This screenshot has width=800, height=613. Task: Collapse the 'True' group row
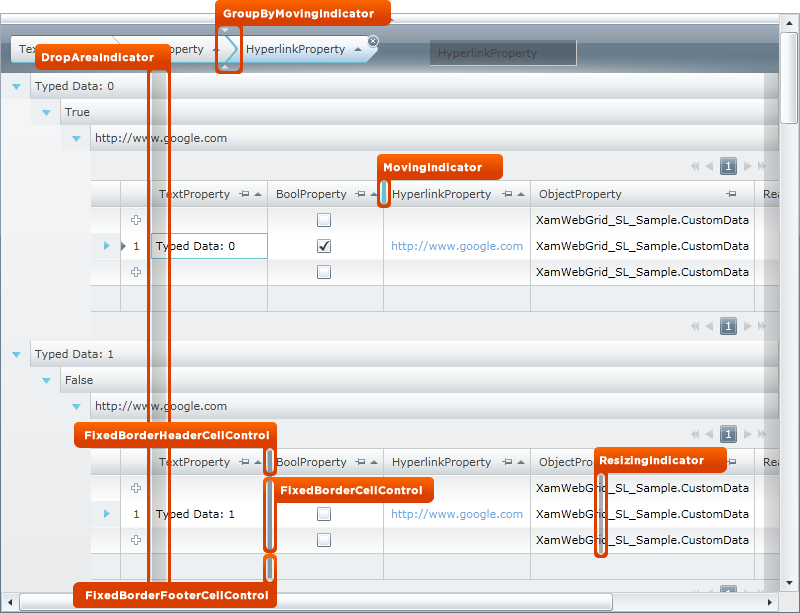[46, 113]
